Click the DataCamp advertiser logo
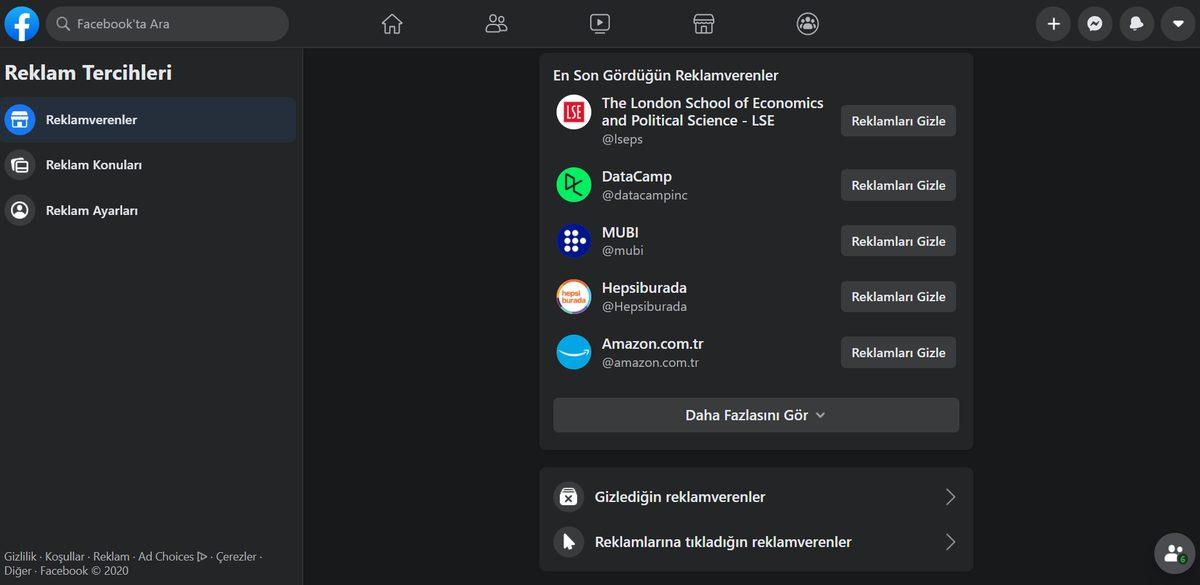 tap(573, 185)
